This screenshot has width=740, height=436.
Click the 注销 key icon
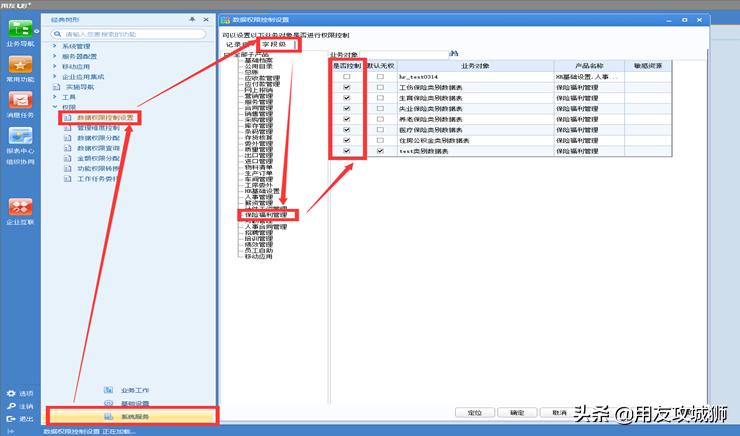[x=11, y=406]
